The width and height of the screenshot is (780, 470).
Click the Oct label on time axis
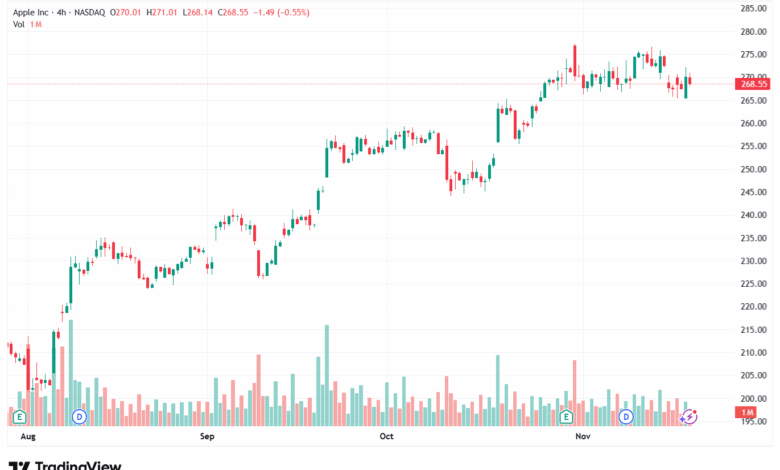click(387, 436)
